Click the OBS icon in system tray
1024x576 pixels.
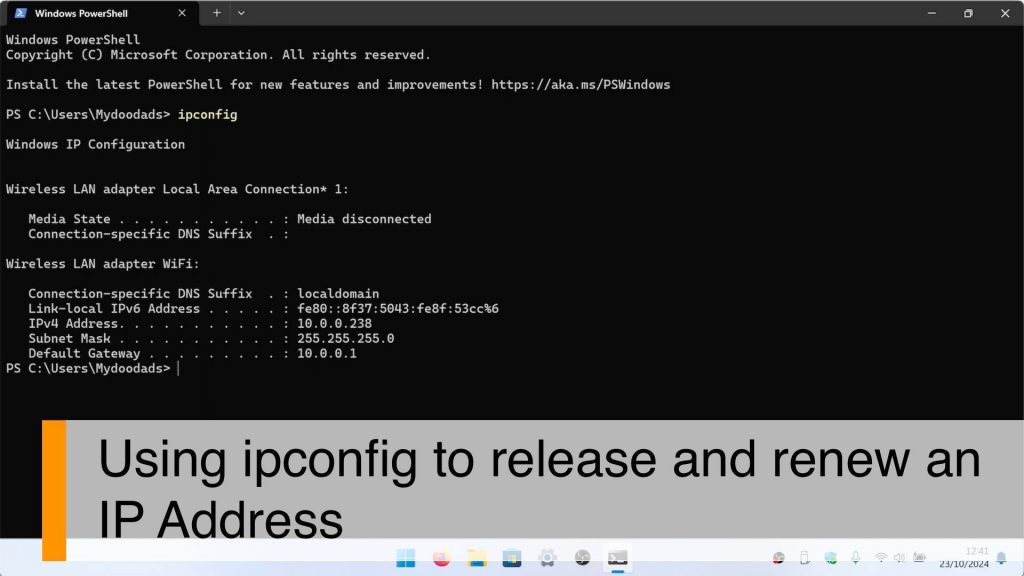click(778, 558)
